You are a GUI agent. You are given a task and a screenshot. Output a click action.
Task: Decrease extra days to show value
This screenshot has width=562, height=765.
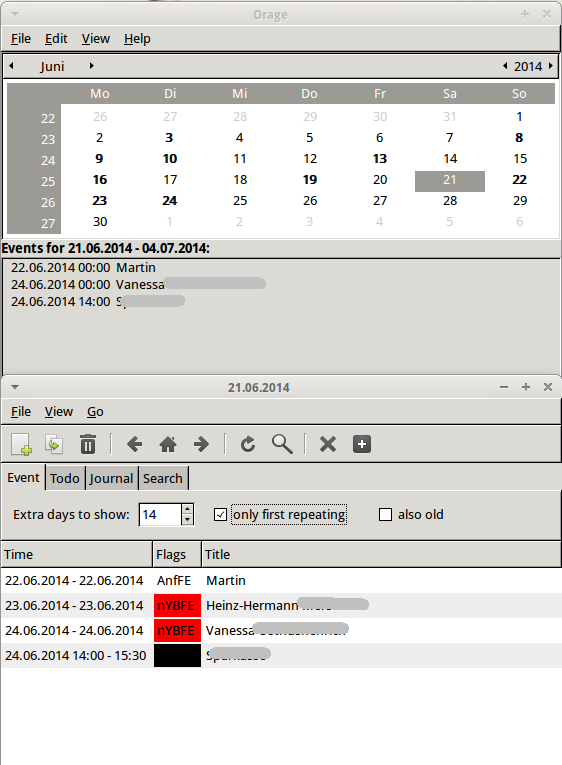click(x=187, y=520)
